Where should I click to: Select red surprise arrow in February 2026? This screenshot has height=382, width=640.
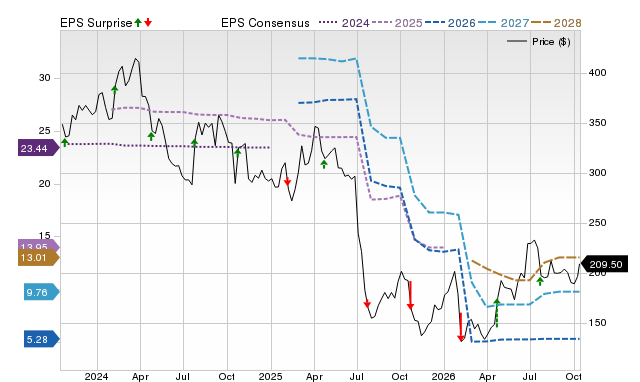pyautogui.click(x=461, y=327)
